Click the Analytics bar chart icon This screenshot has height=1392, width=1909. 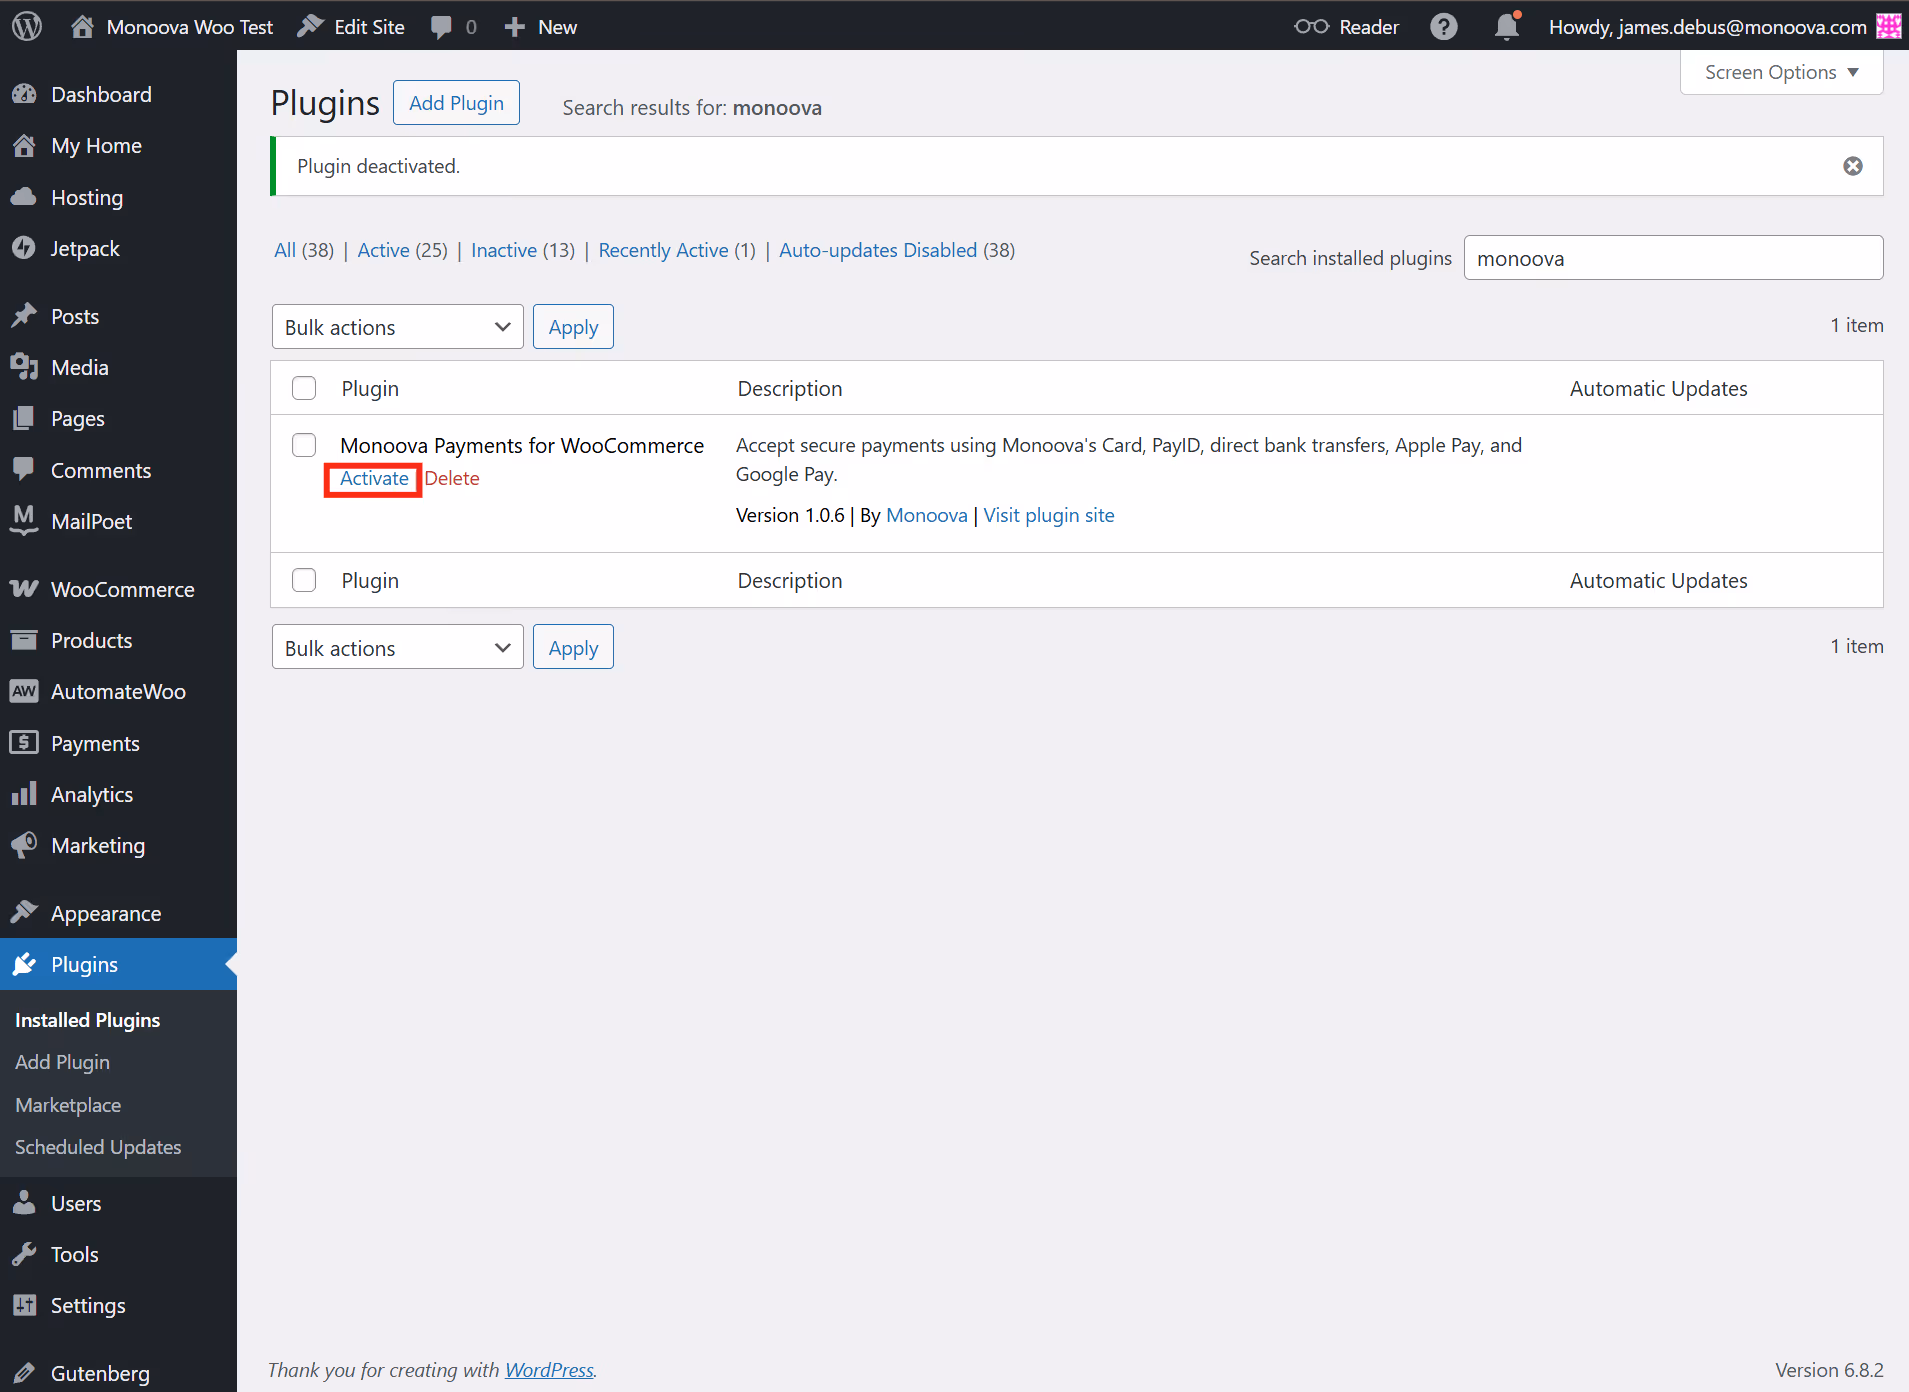[x=24, y=794]
